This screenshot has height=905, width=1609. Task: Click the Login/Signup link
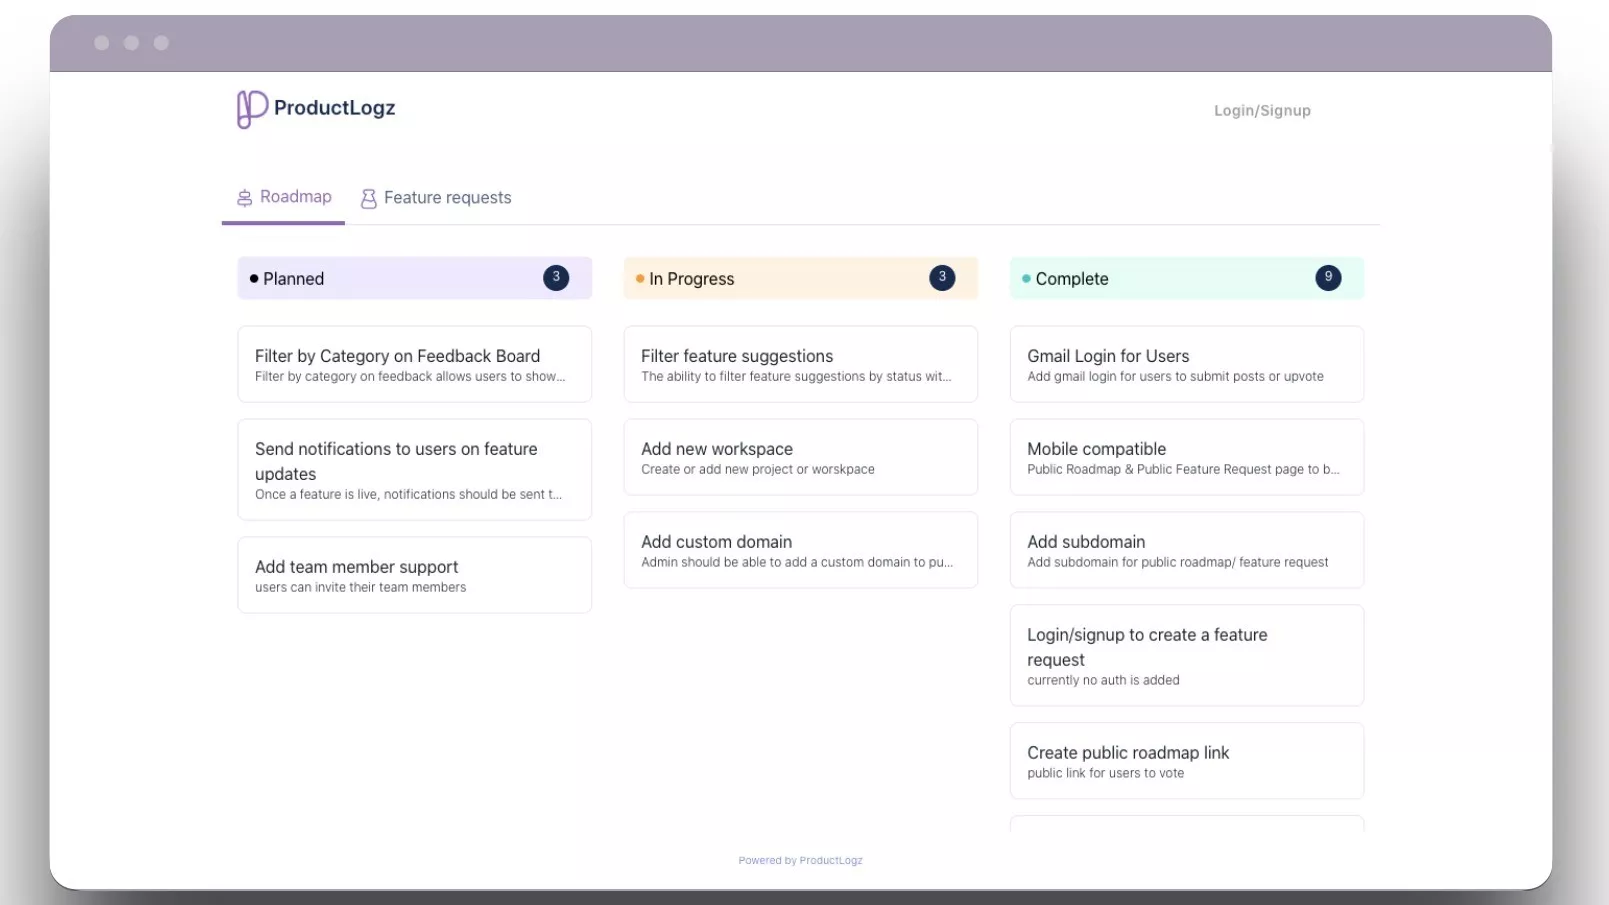(1262, 111)
